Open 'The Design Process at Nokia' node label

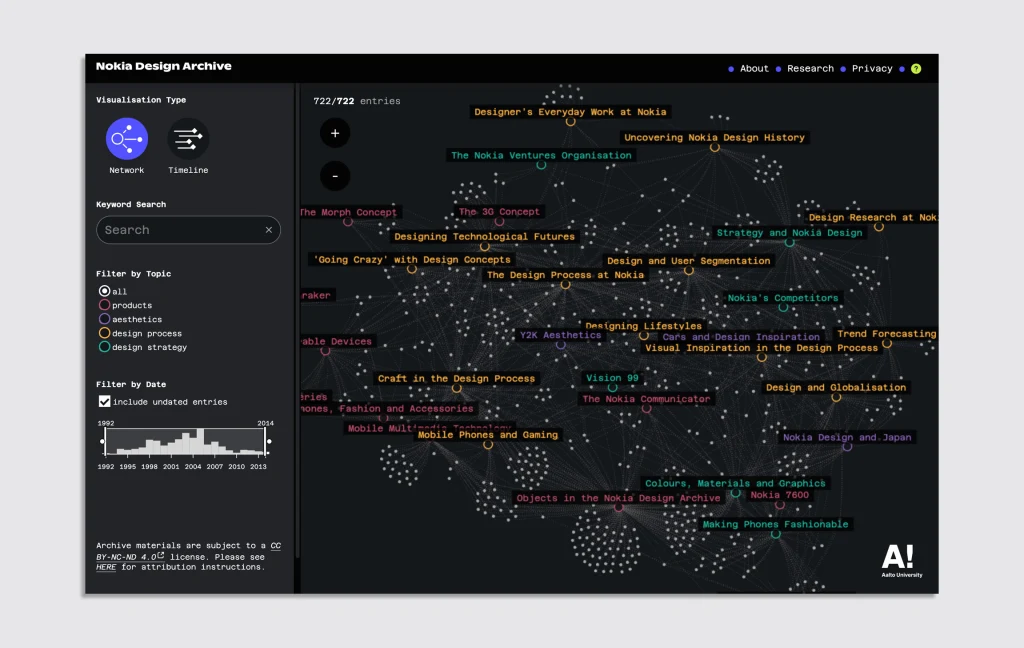565,275
